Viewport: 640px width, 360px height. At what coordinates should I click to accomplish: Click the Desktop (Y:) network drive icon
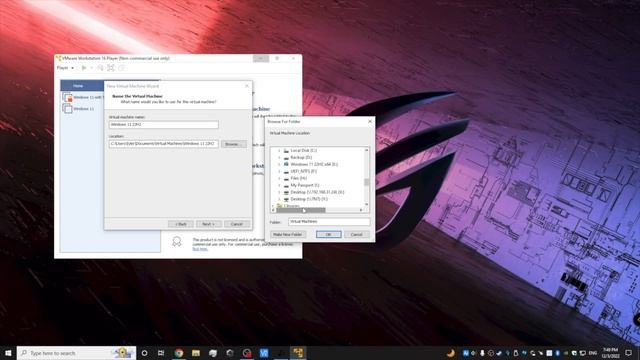pyautogui.click(x=286, y=199)
